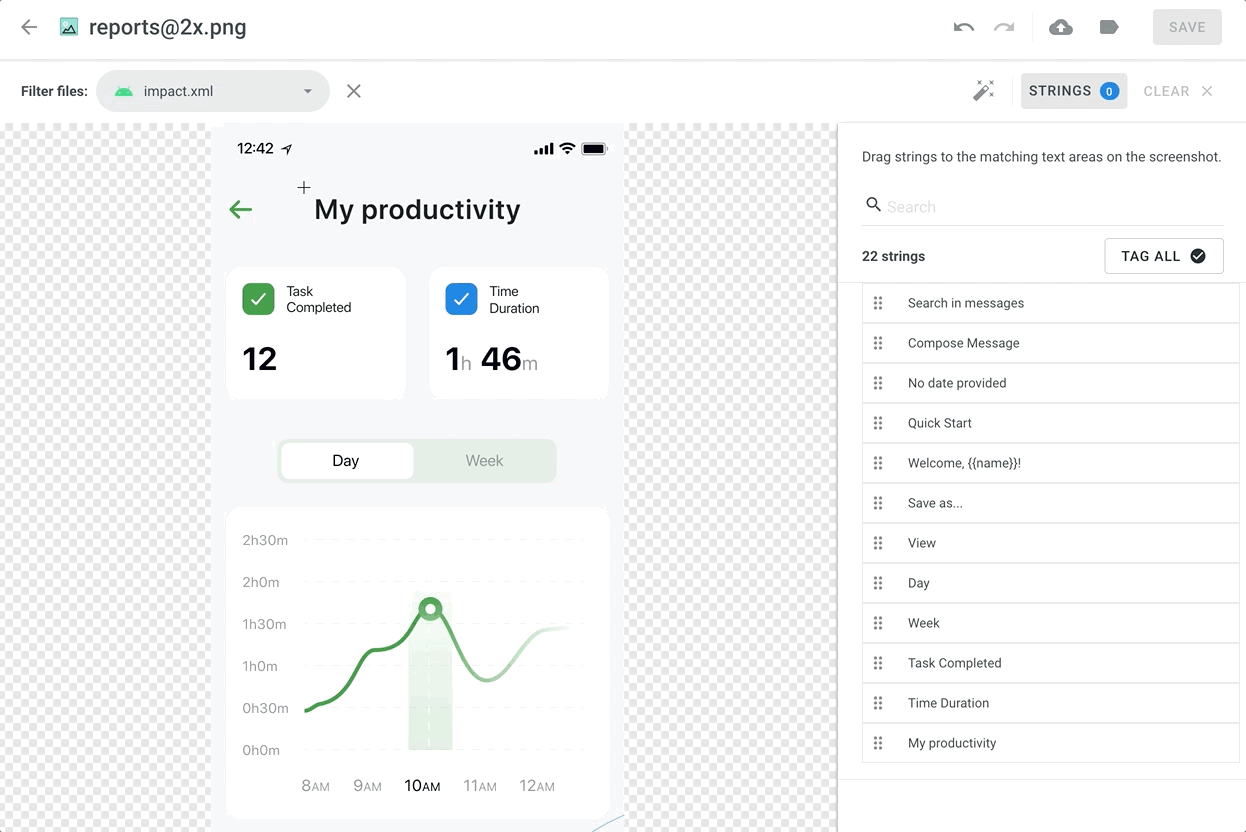Click the cloud upload icon

1061,27
